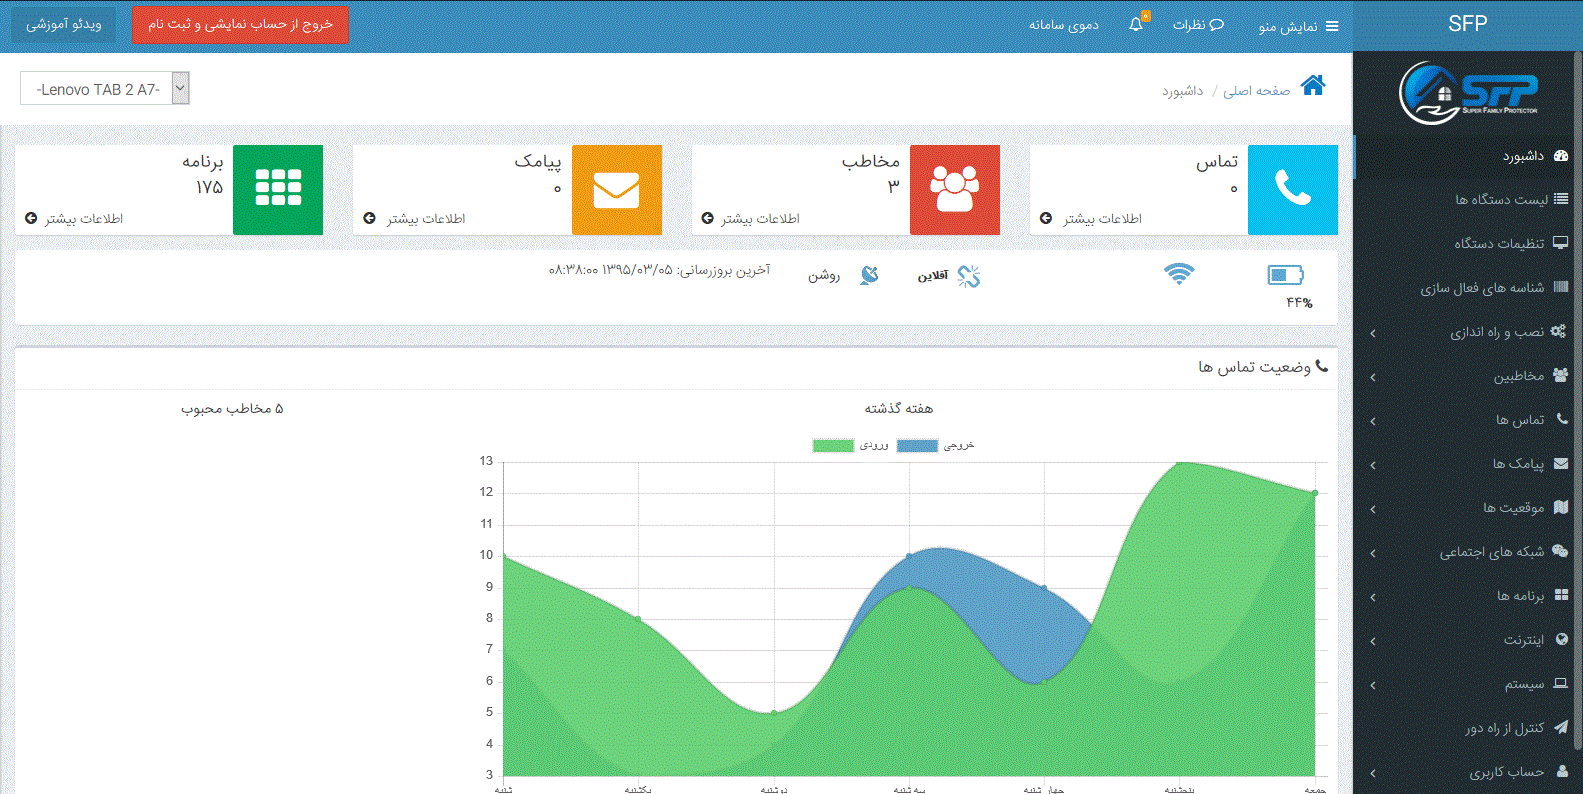This screenshot has width=1583, height=794.
Task: Open اطلاعات بیشتر on the تماس card
Action: pos(1093,218)
